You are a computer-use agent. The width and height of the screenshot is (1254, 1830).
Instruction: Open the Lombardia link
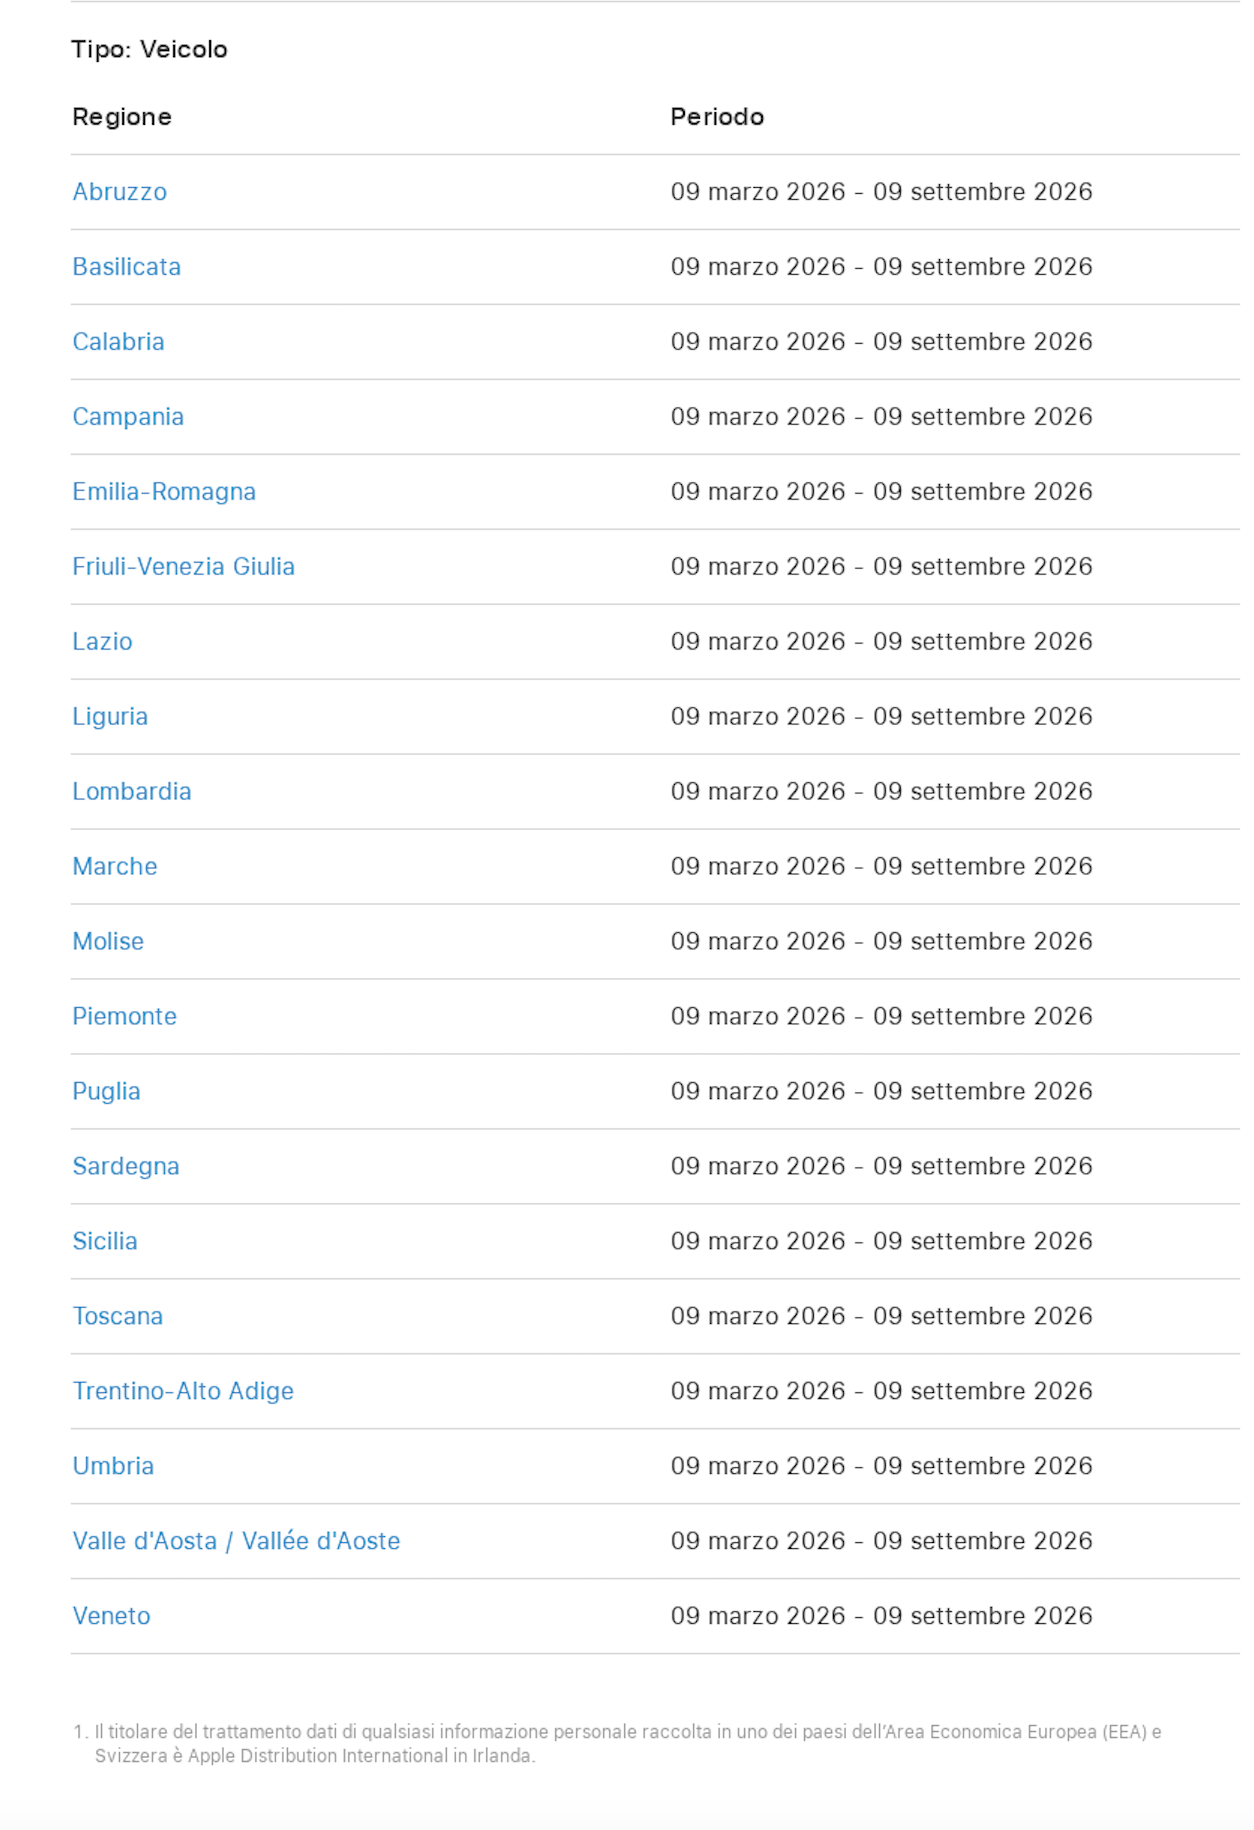(x=131, y=792)
